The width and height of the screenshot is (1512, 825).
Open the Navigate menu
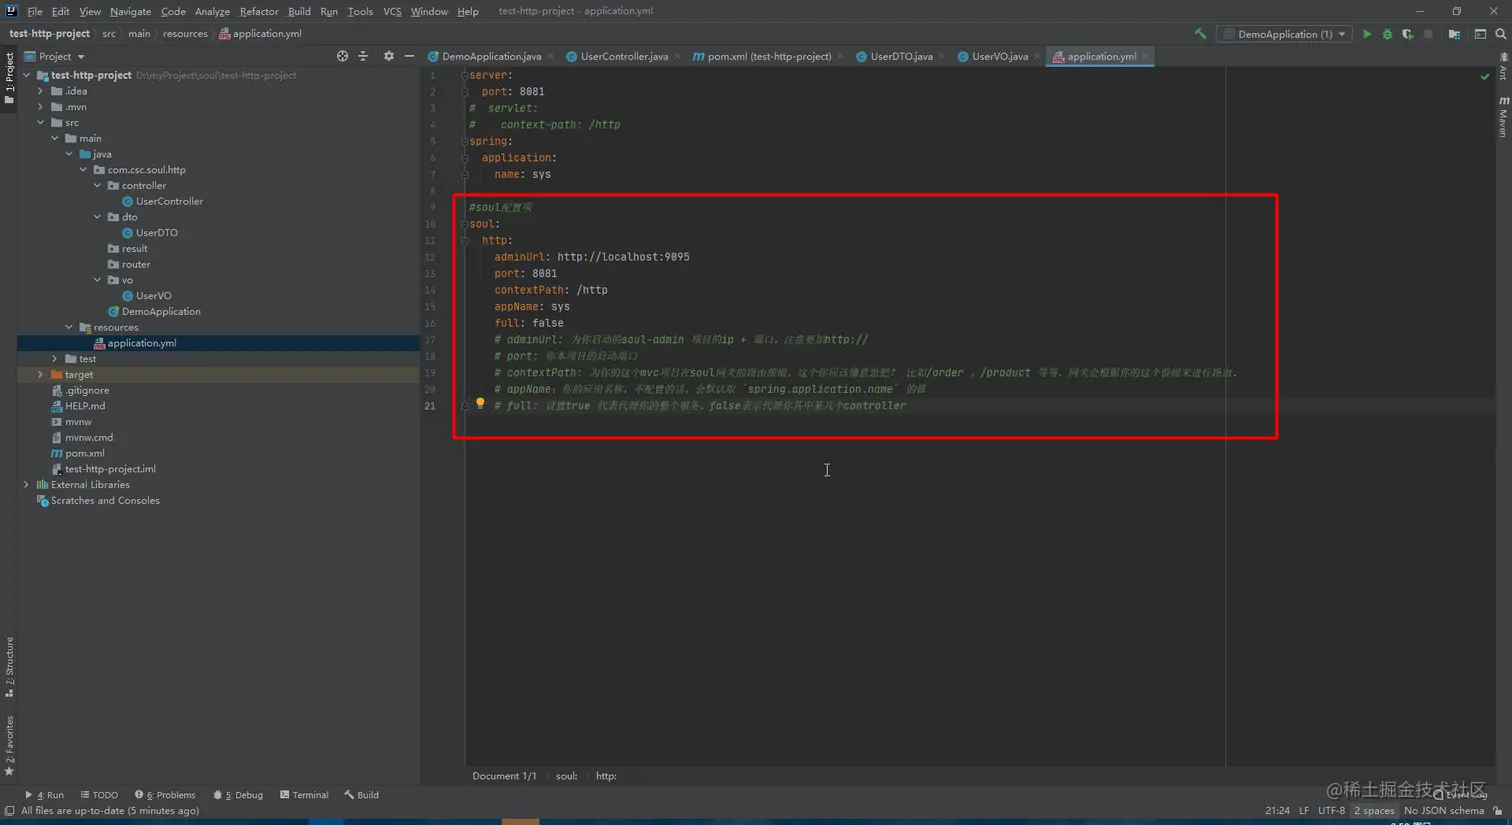(x=130, y=11)
